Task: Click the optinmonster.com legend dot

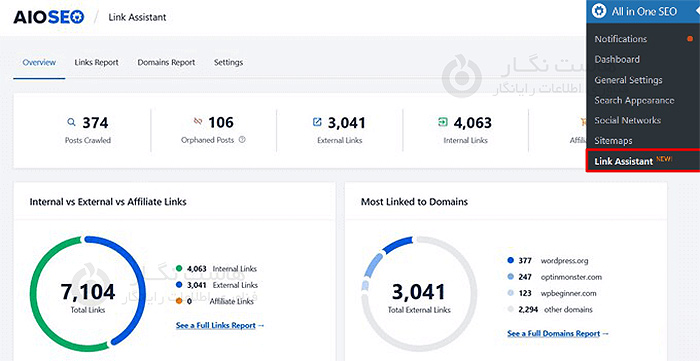Action: click(511, 277)
